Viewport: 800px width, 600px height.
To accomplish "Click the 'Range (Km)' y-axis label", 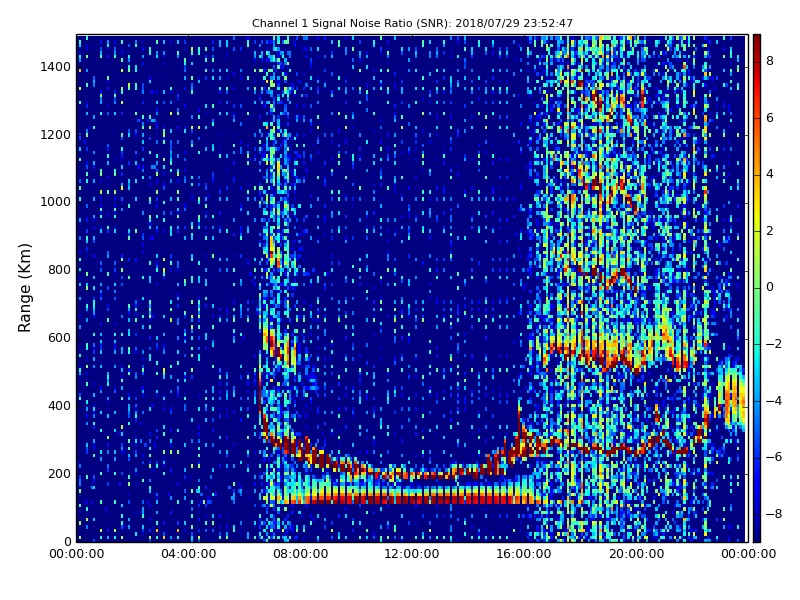I will [24, 288].
